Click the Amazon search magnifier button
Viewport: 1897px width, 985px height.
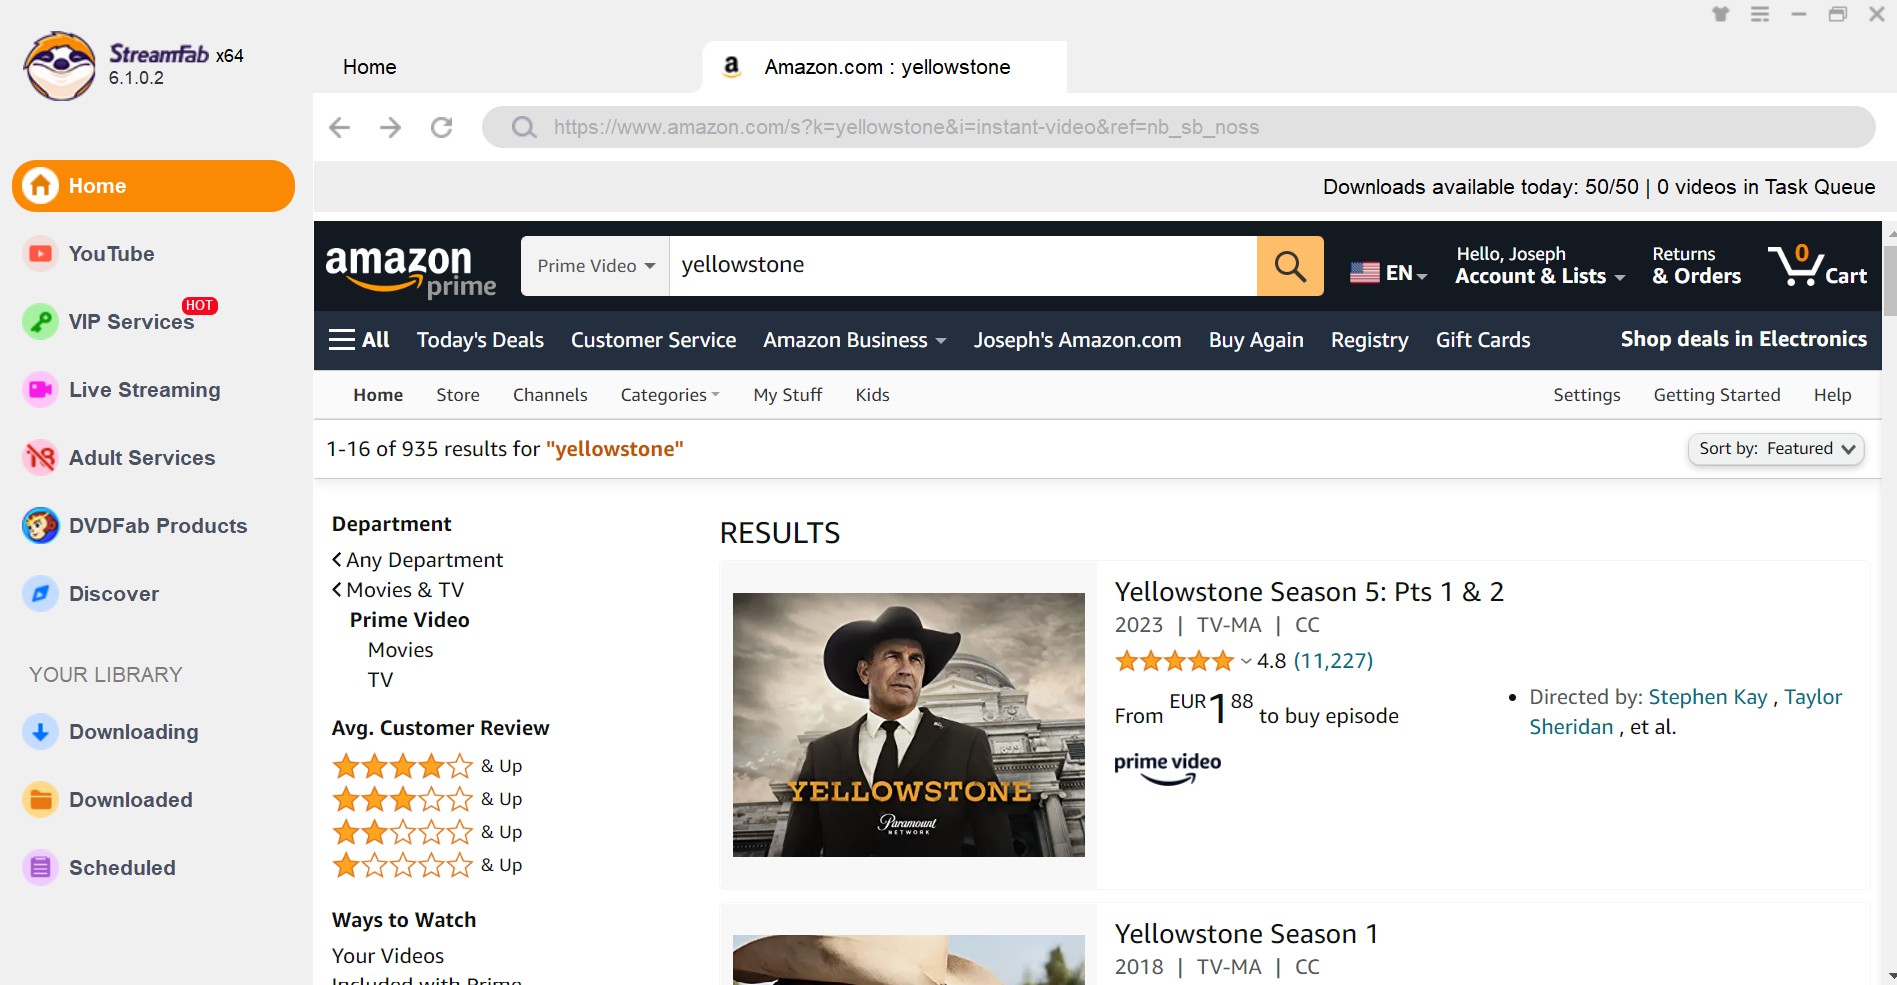tap(1290, 266)
